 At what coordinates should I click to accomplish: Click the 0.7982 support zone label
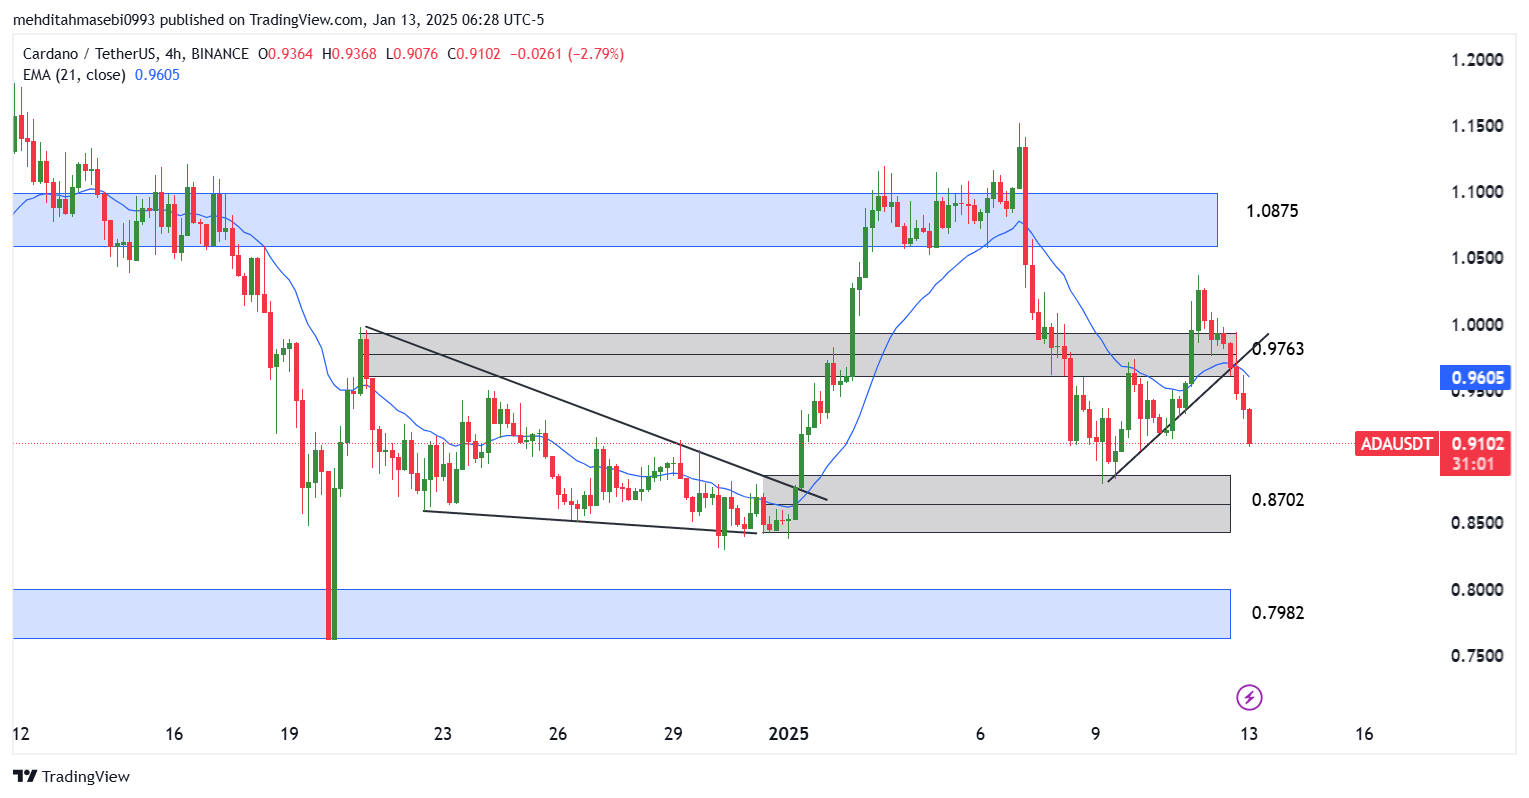[1278, 612]
